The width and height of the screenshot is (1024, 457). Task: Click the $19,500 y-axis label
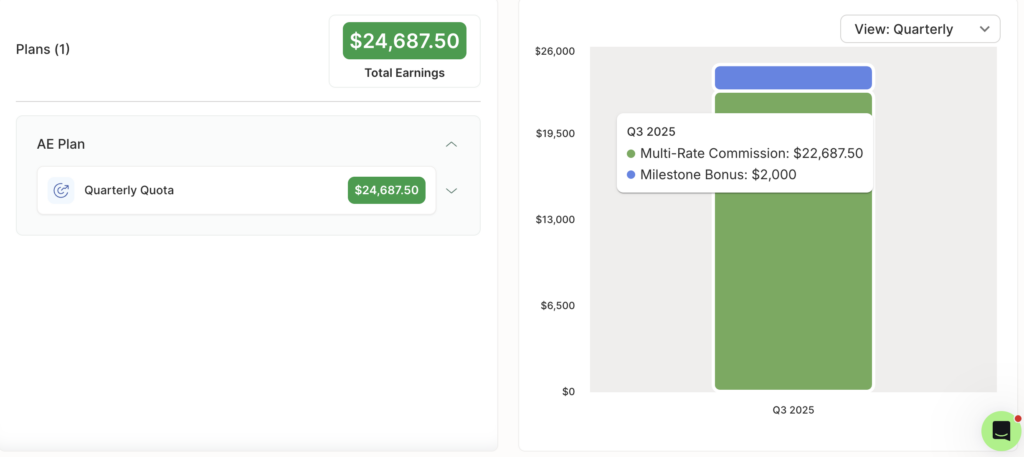click(x=555, y=134)
